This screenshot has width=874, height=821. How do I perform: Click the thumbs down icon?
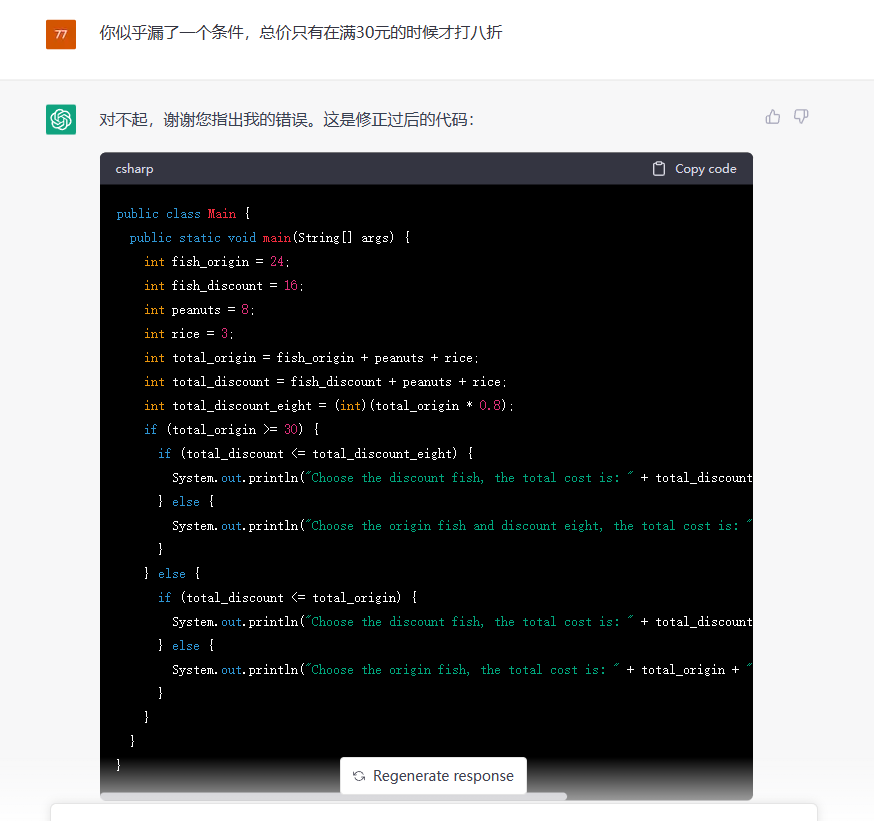pos(801,117)
